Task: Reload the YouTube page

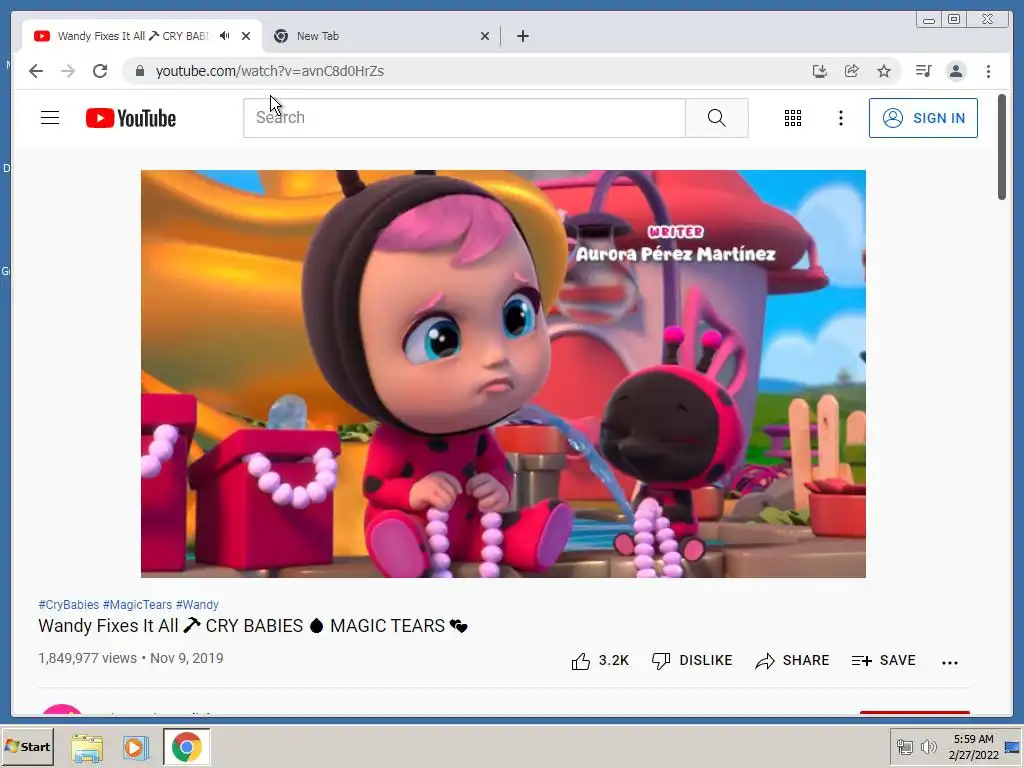Action: pos(100,71)
